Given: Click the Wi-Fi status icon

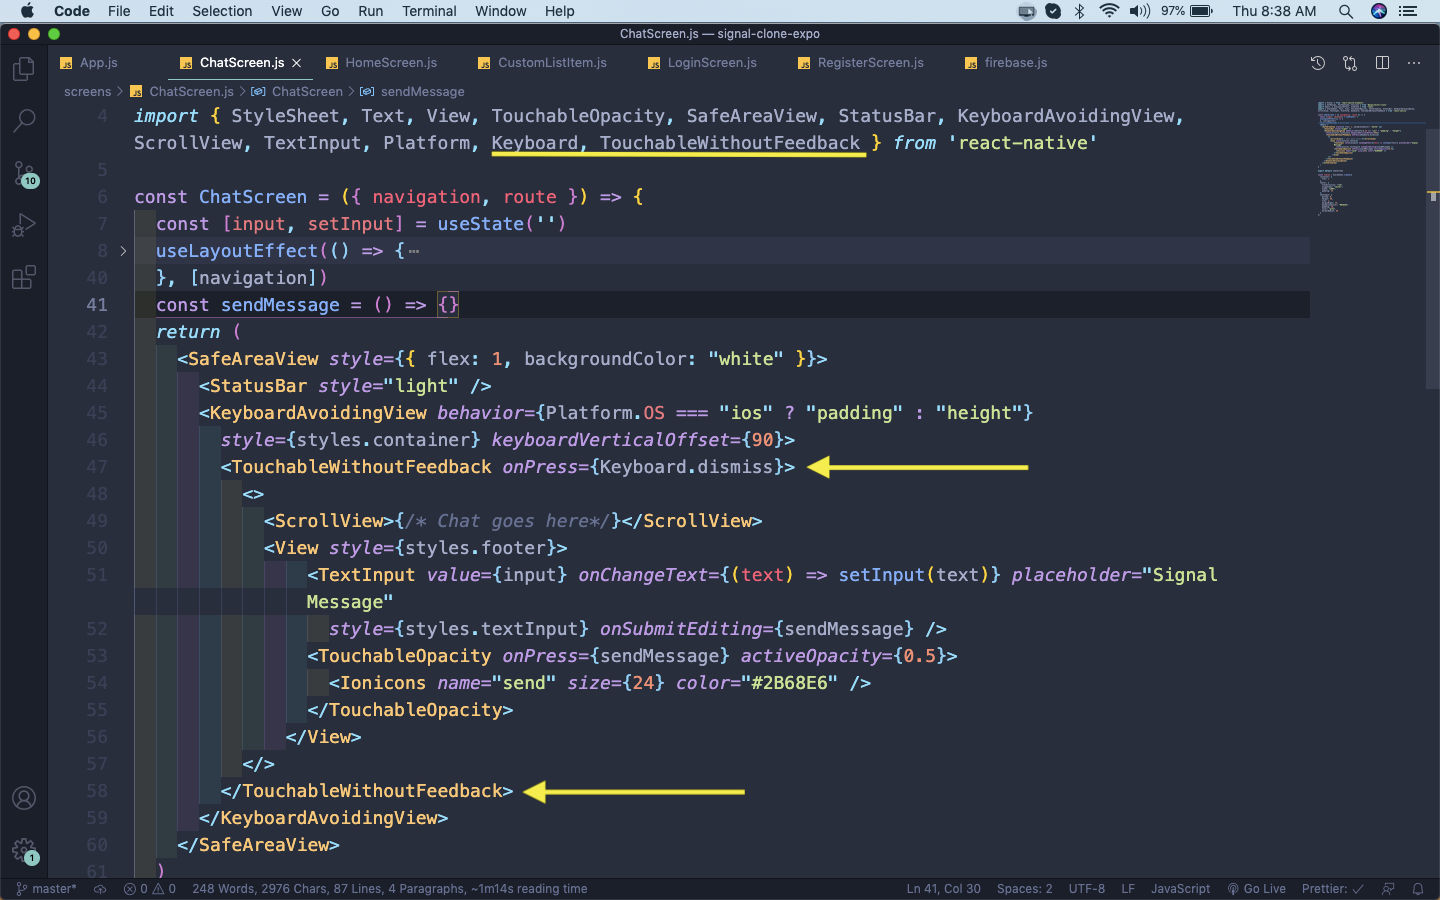Looking at the screenshot, I should (x=1109, y=11).
